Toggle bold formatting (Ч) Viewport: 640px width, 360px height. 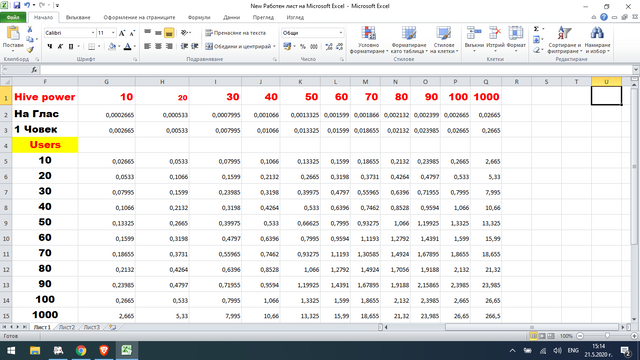(49, 47)
